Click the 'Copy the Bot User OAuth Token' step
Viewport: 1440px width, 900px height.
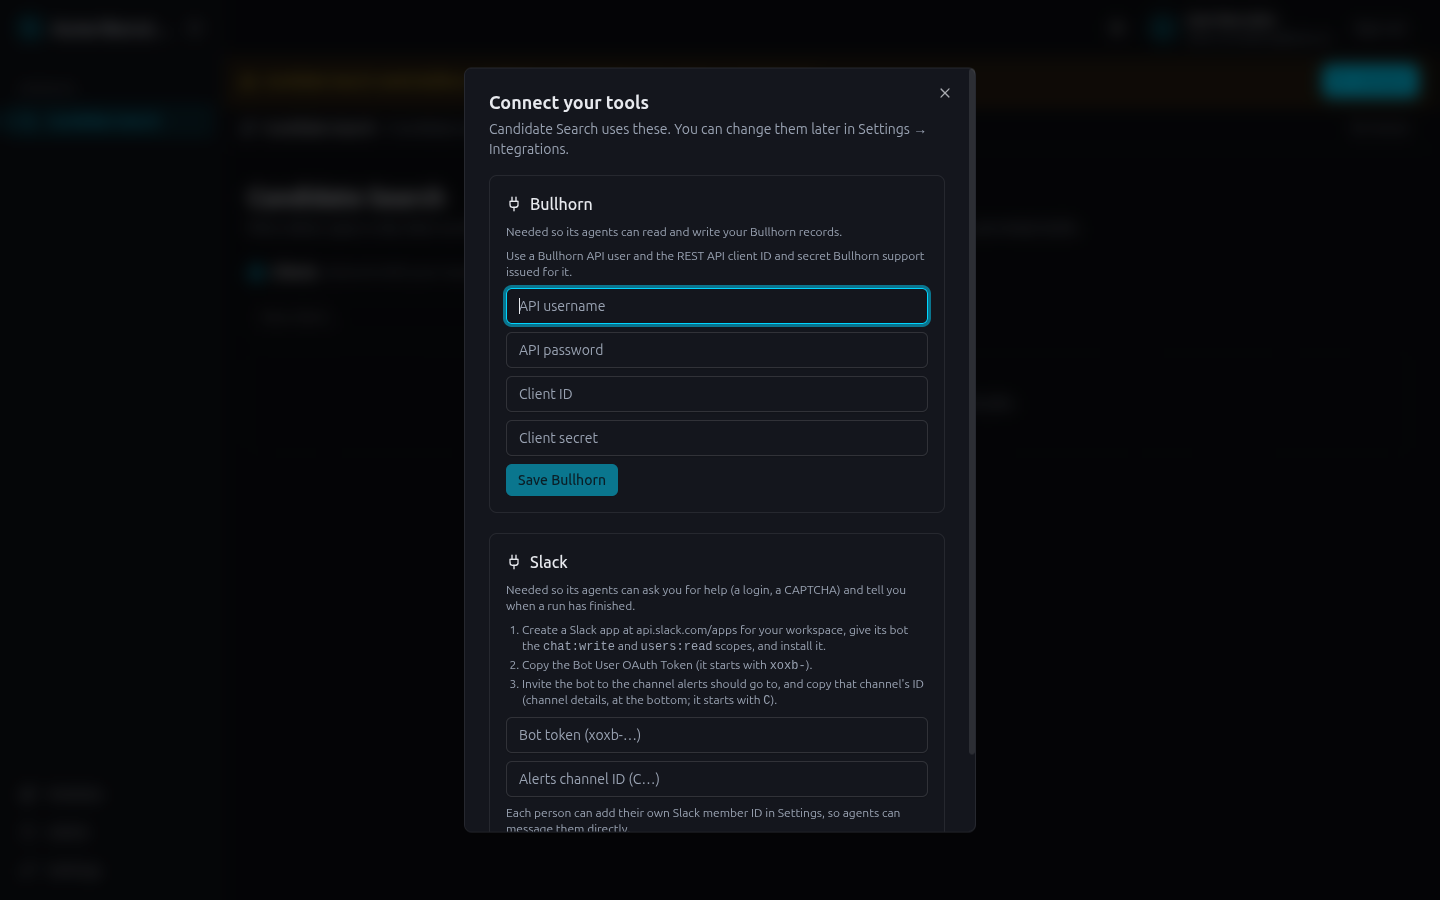point(667,665)
